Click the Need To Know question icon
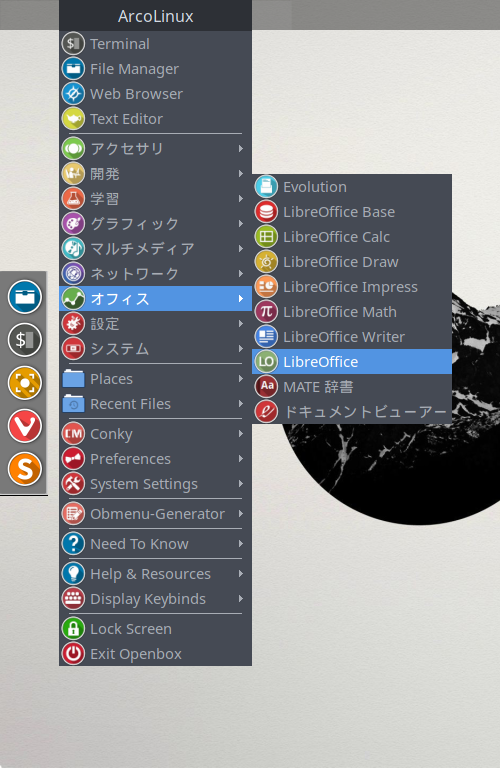The image size is (500, 768). 73,544
